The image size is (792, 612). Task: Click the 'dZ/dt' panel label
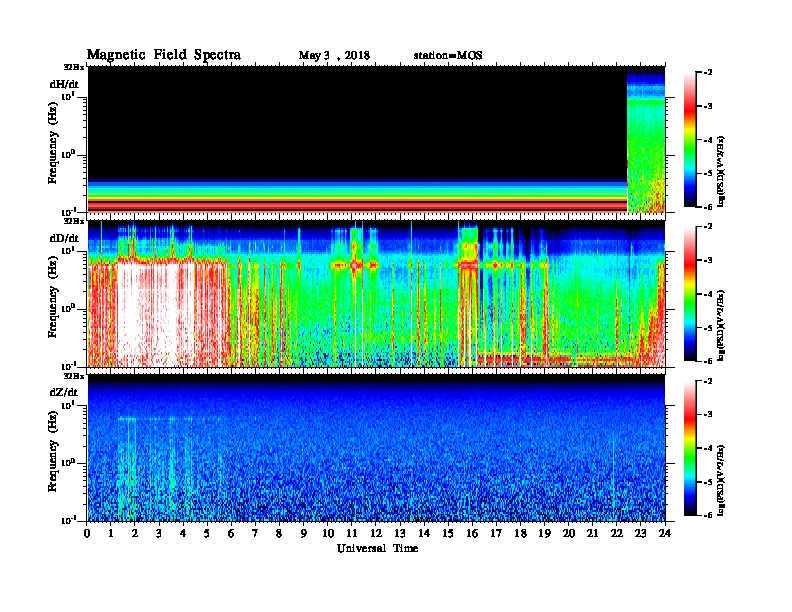click(x=64, y=392)
